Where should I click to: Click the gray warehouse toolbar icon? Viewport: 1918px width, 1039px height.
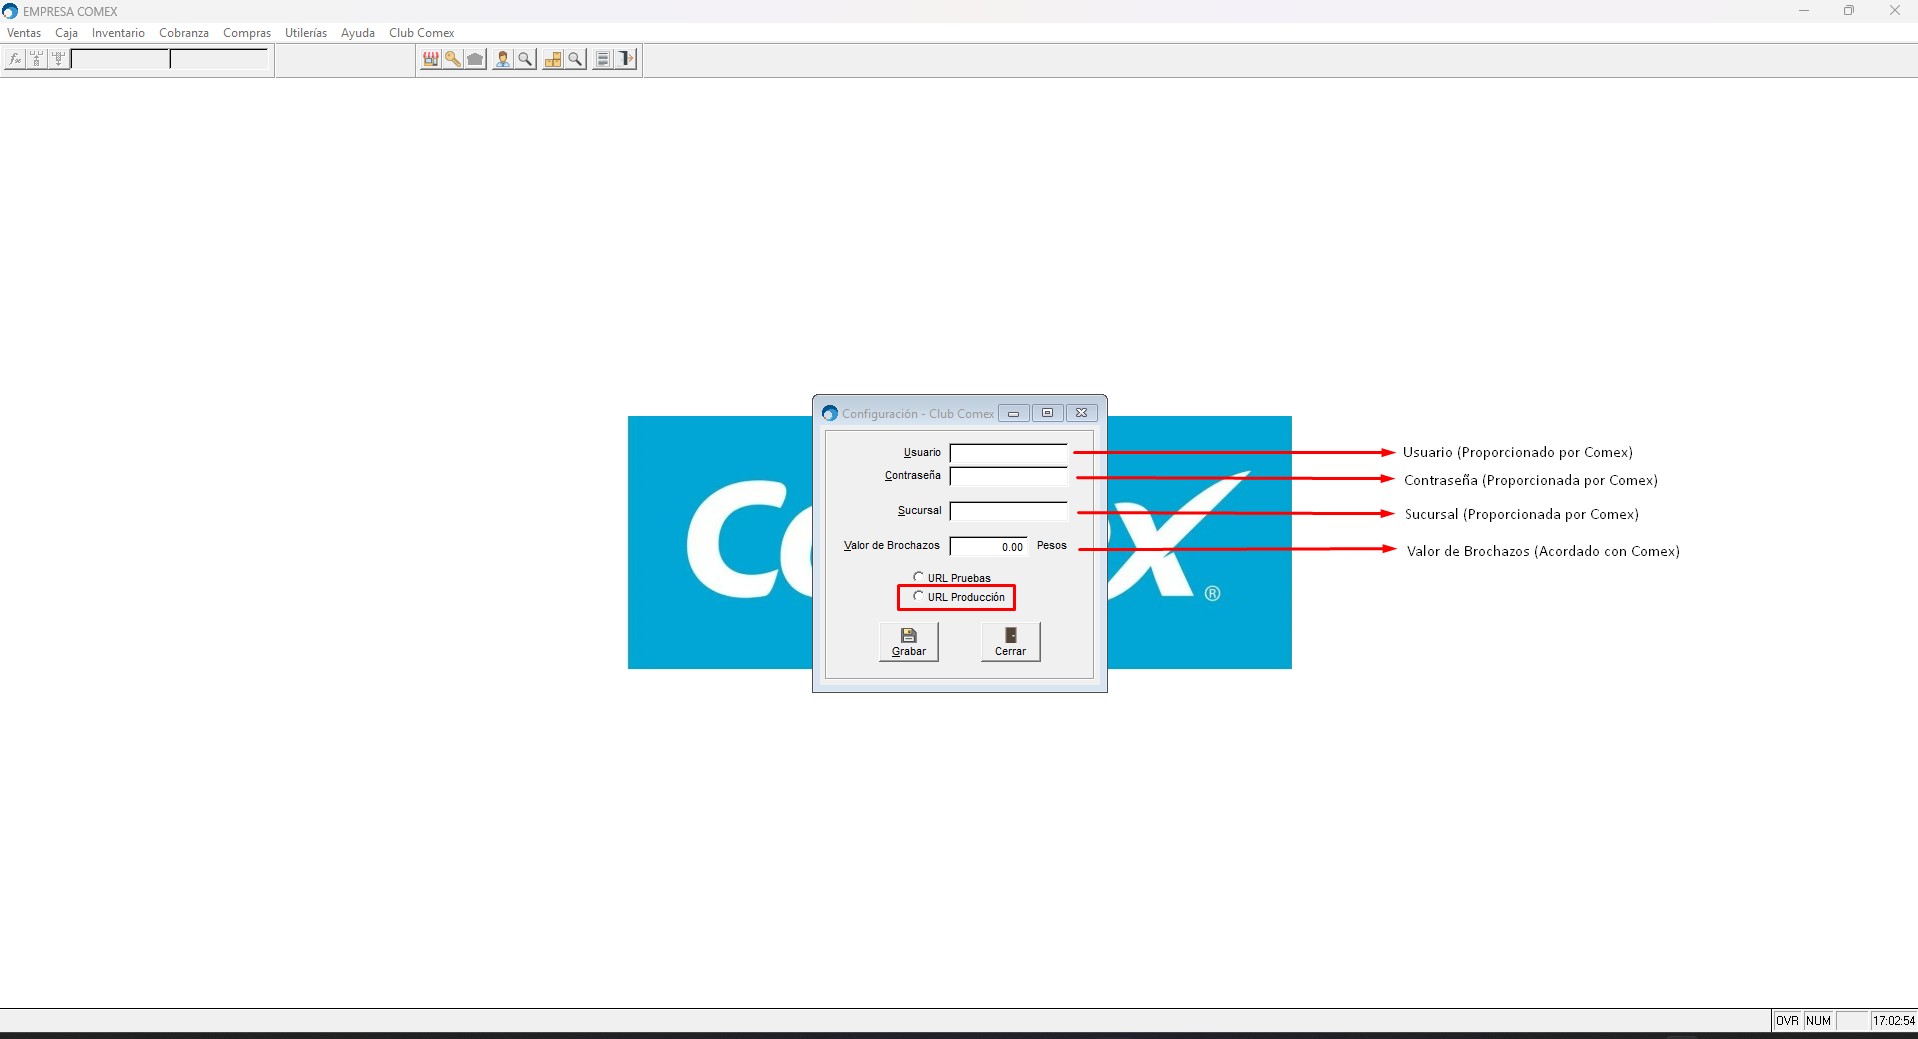coord(475,60)
